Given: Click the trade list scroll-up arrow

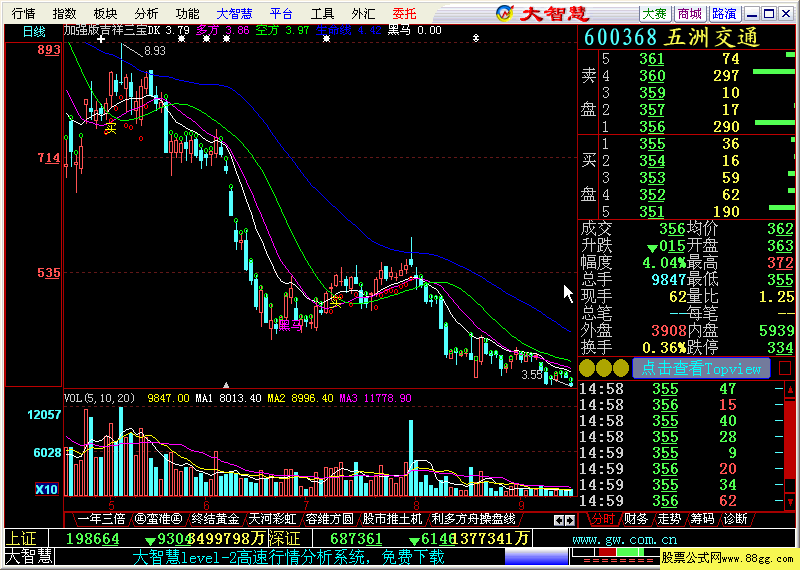Looking at the screenshot, I should [x=790, y=391].
